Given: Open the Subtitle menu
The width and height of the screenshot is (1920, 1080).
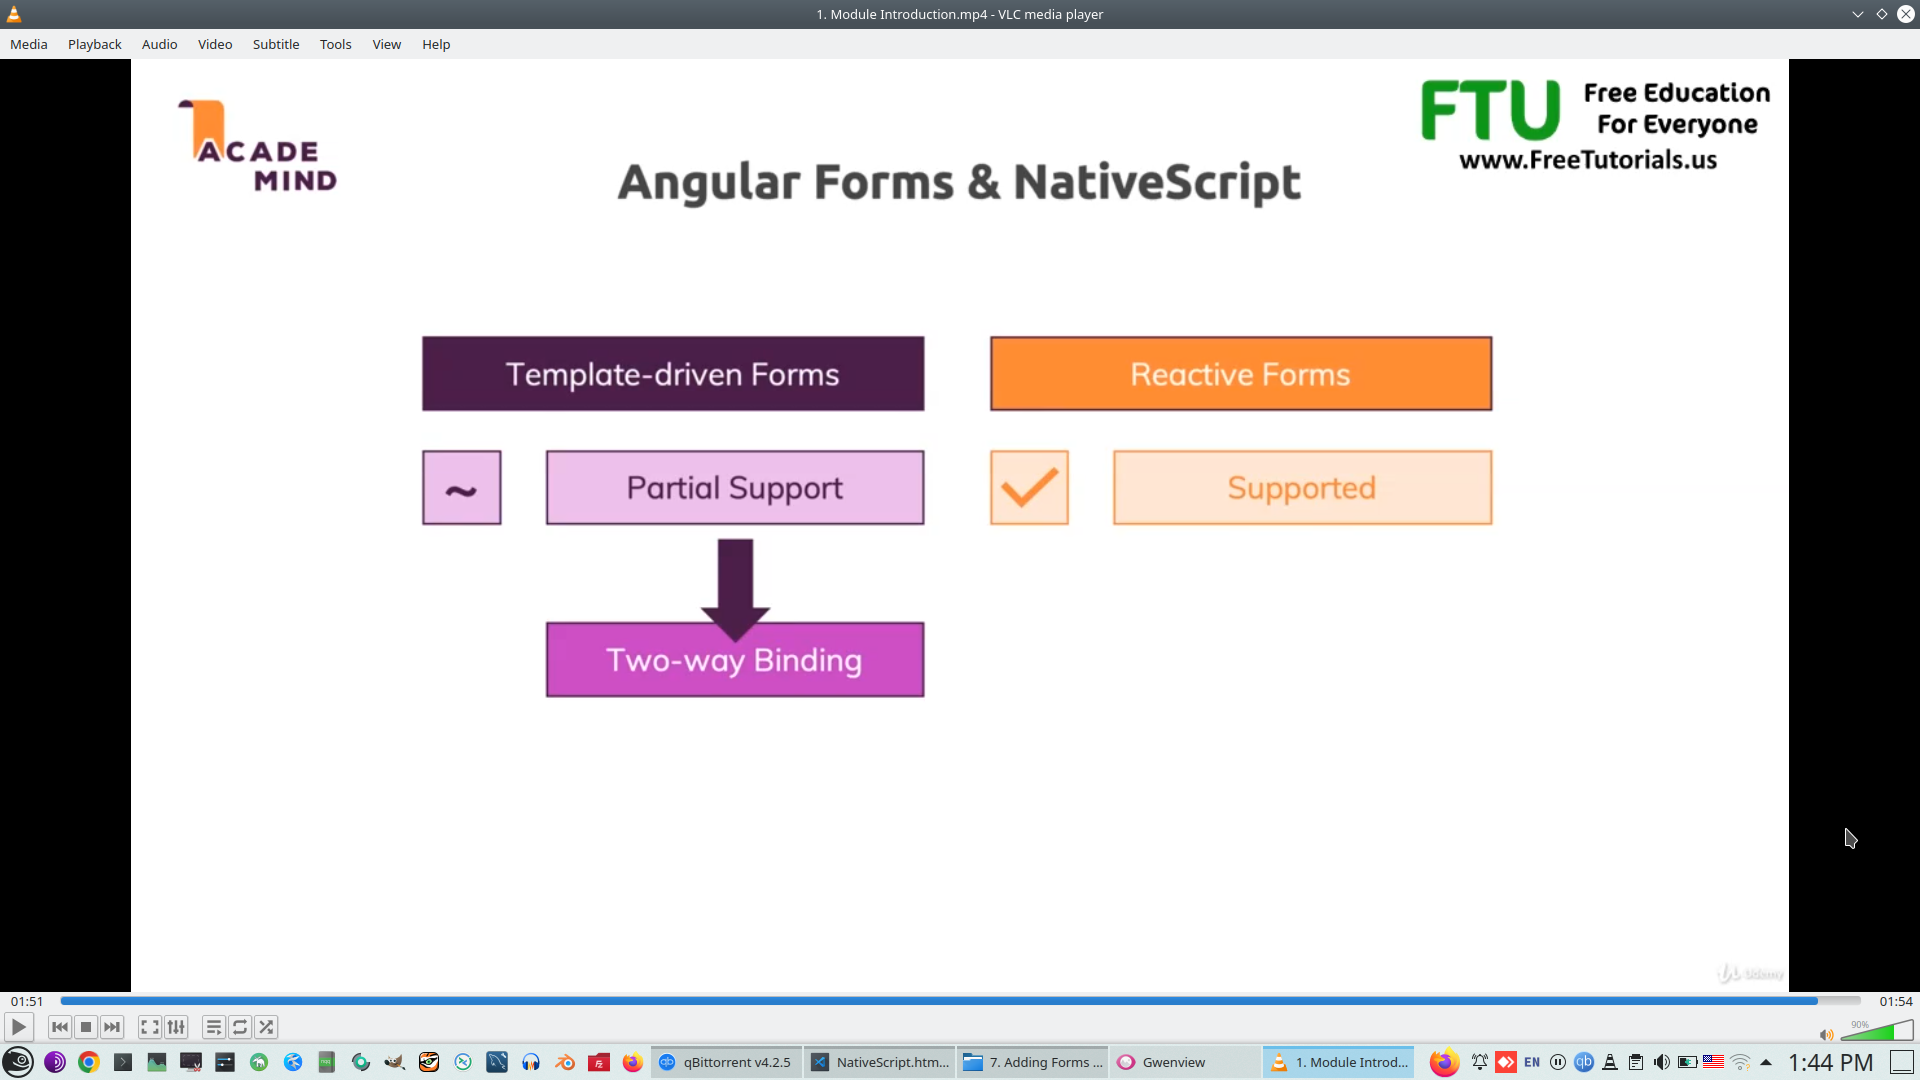Looking at the screenshot, I should [275, 44].
